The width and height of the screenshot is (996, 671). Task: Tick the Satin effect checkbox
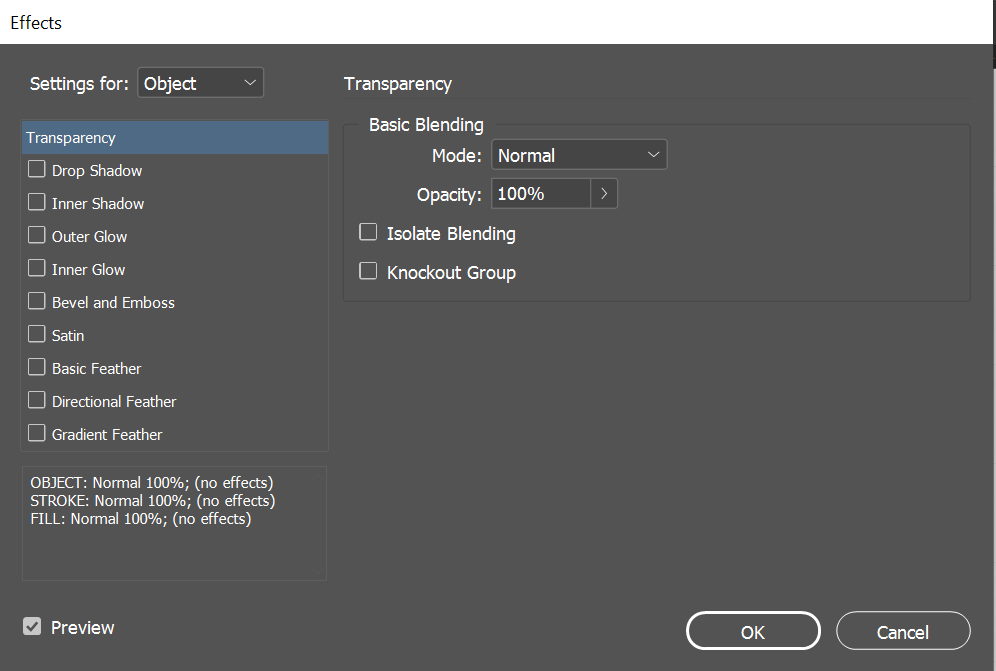pos(37,335)
